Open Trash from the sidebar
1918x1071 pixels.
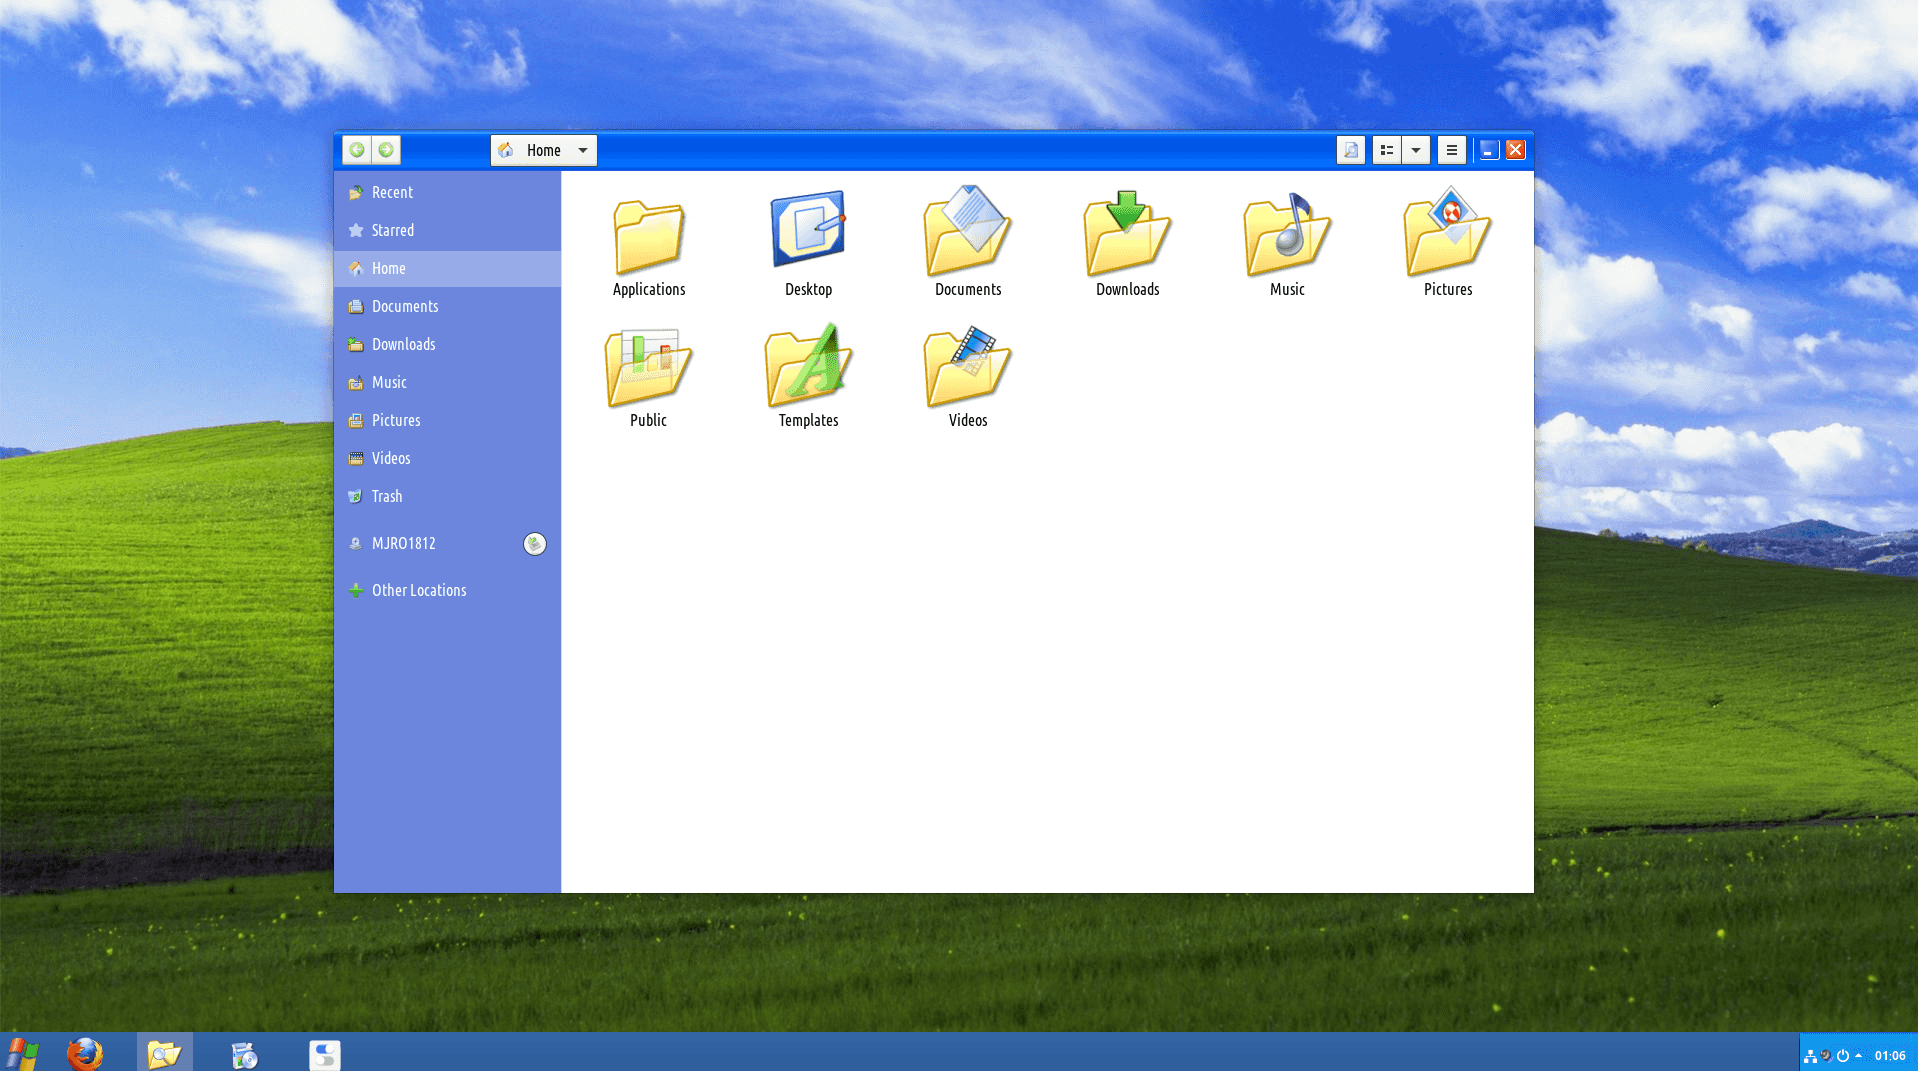point(386,496)
